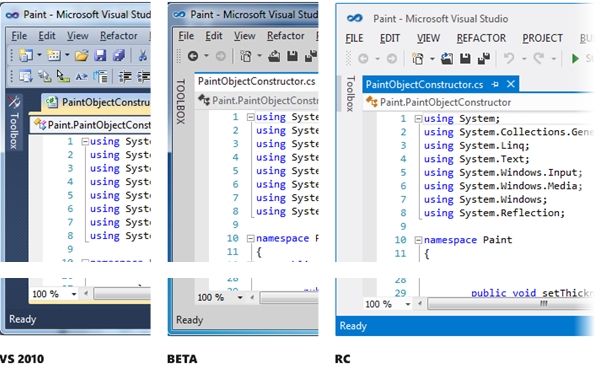
Task: Click the Navigate Backward icon in RC toolbar
Action: (x=363, y=59)
